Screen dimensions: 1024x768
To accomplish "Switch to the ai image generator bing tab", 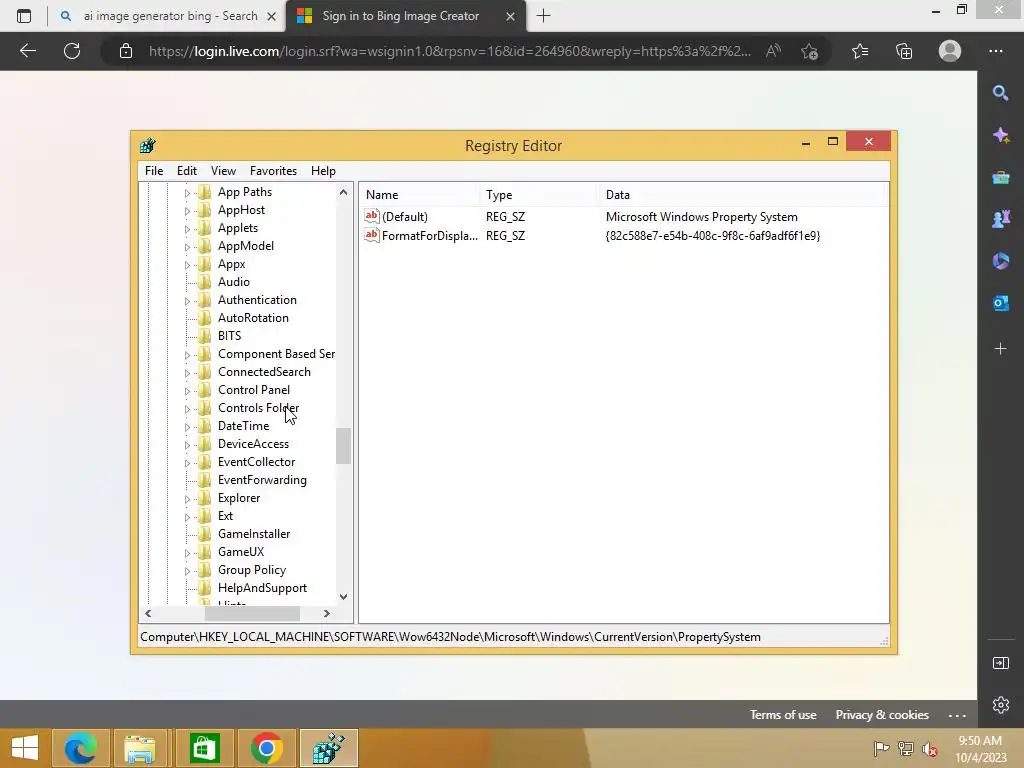I will (x=170, y=16).
